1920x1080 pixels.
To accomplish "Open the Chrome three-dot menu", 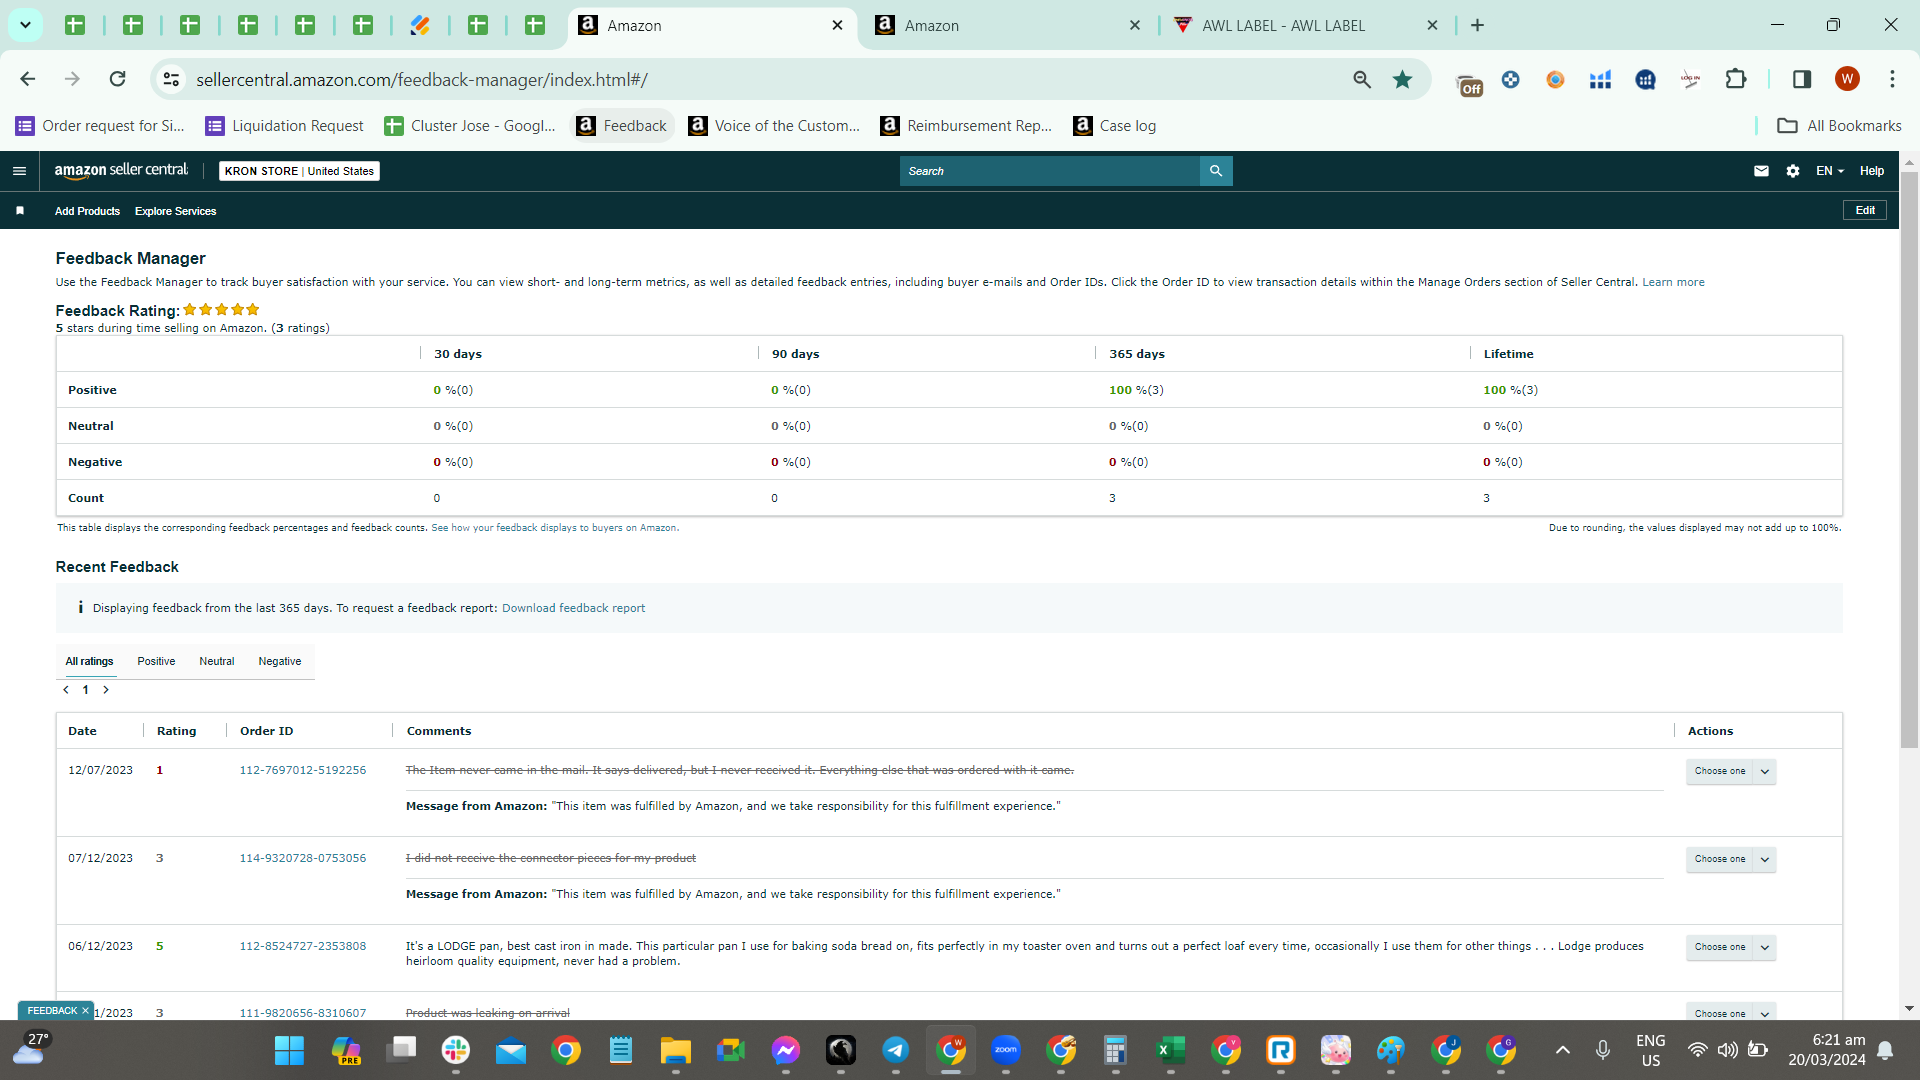I will [x=1892, y=79].
